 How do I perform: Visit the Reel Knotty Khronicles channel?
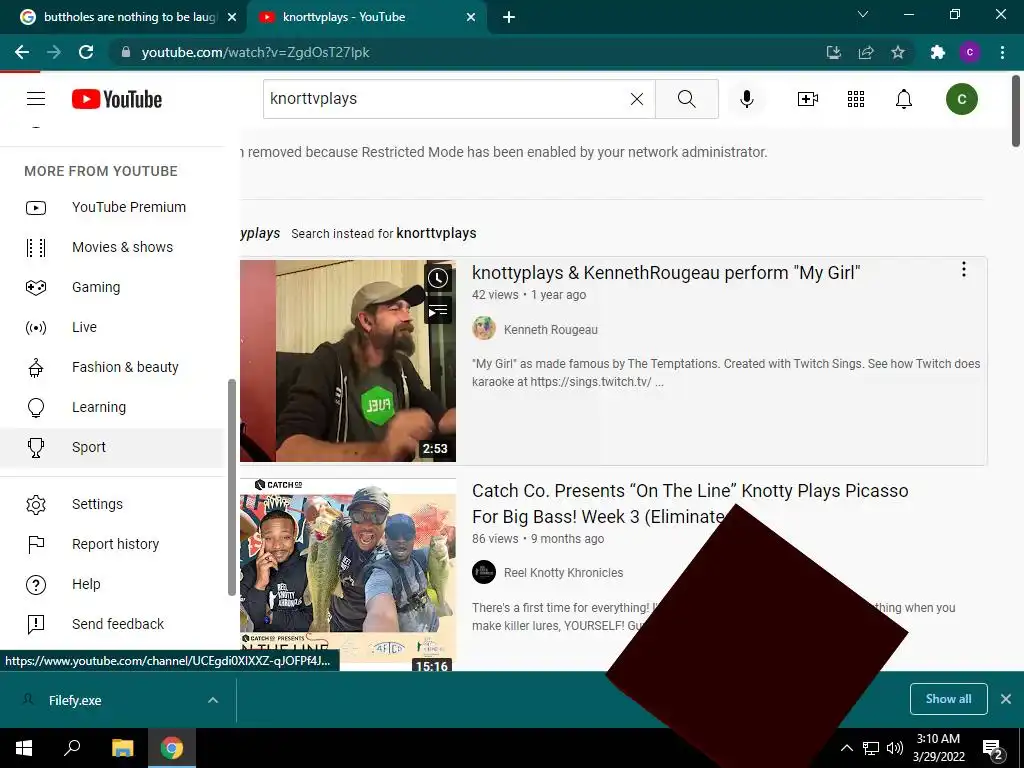(x=564, y=573)
